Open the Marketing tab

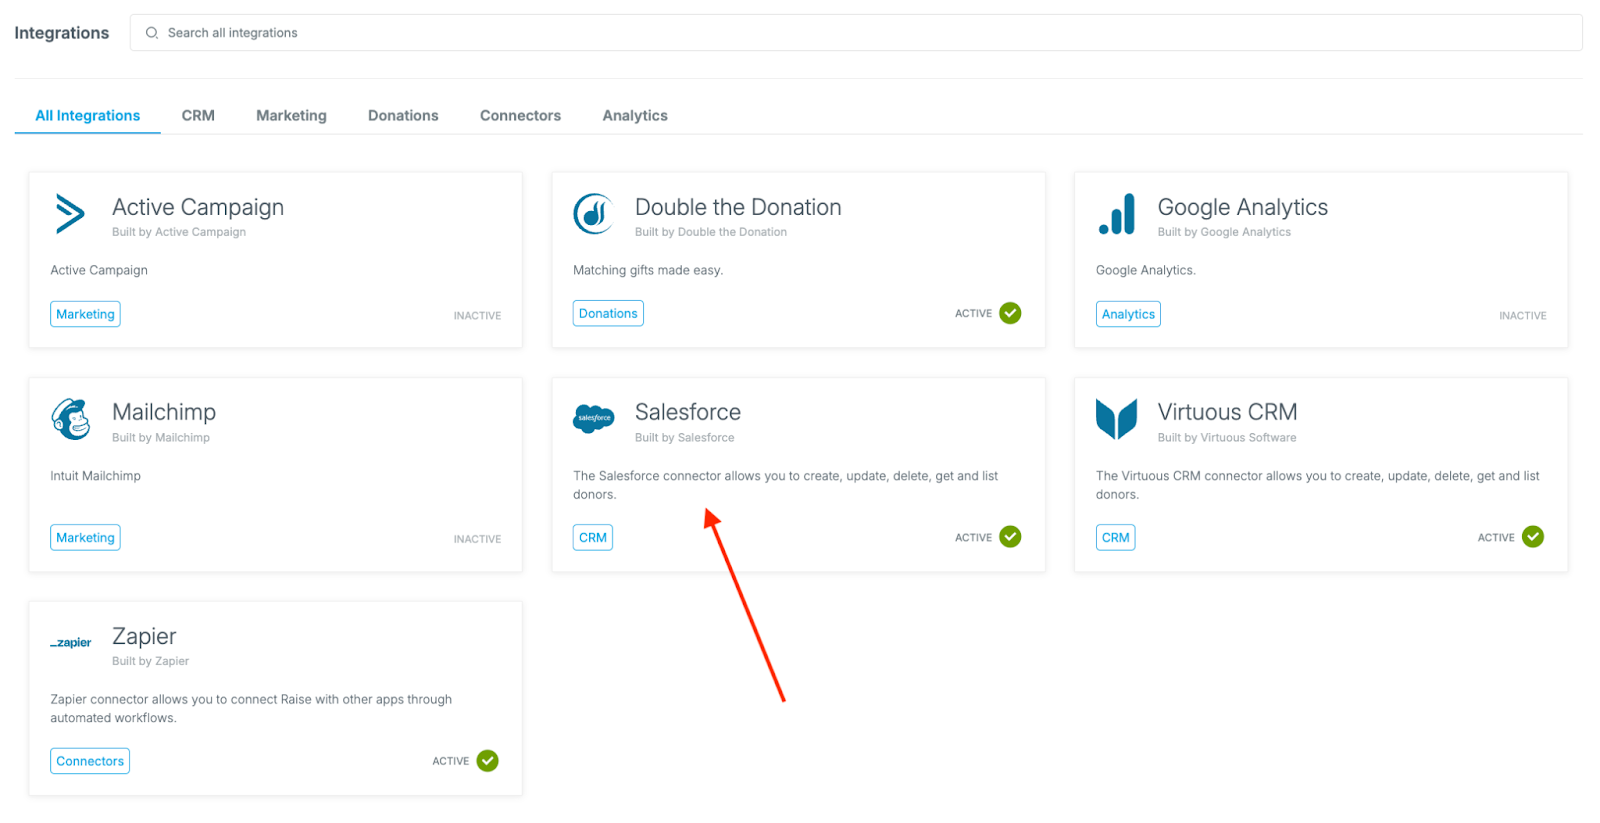coord(291,116)
